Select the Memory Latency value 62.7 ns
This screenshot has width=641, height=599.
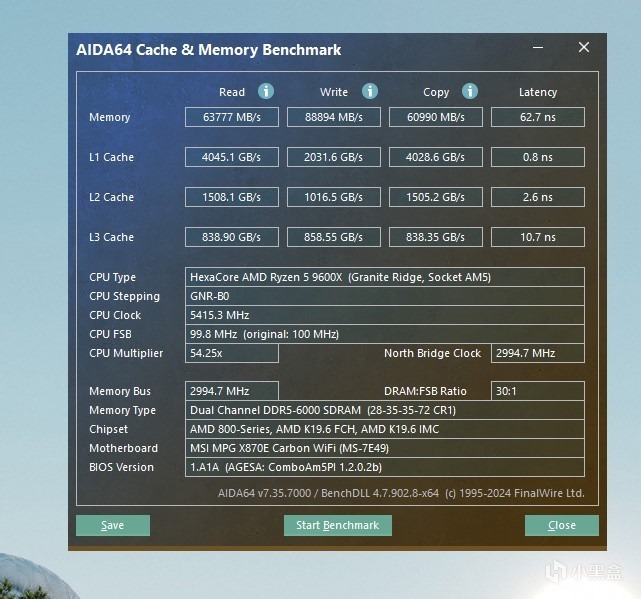coord(538,117)
